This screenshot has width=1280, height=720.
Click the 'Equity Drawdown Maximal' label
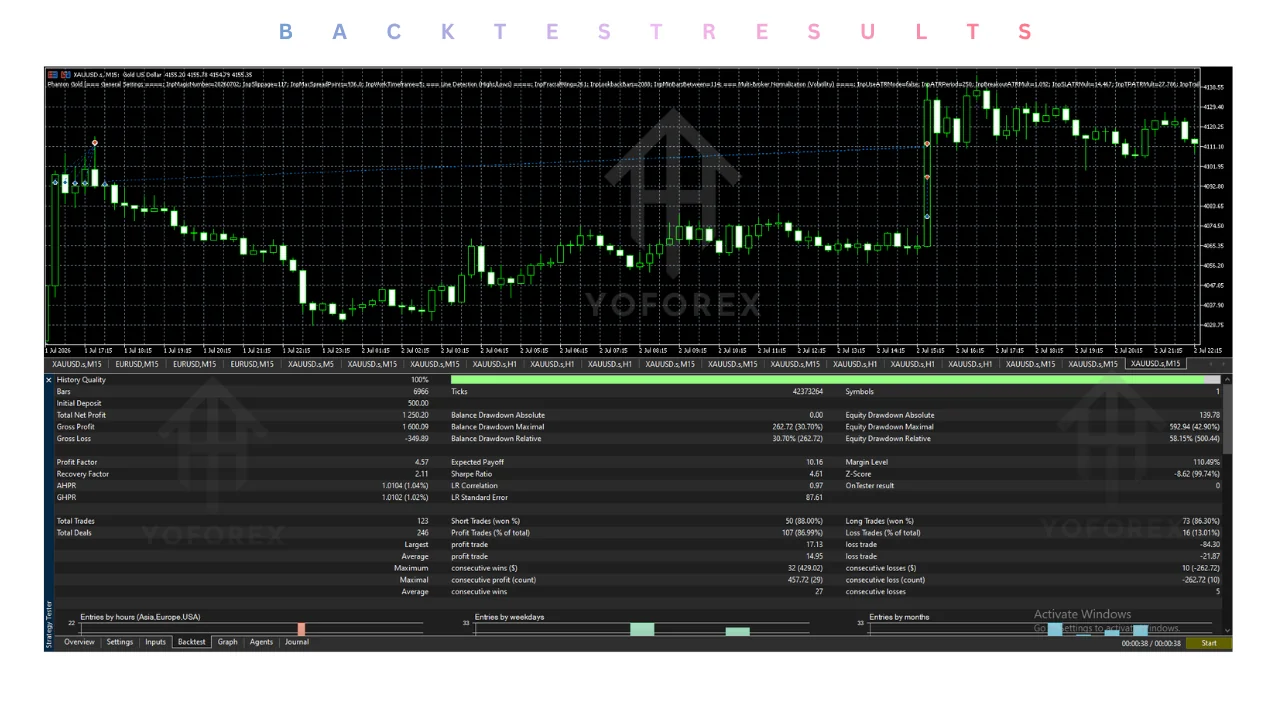click(888, 427)
